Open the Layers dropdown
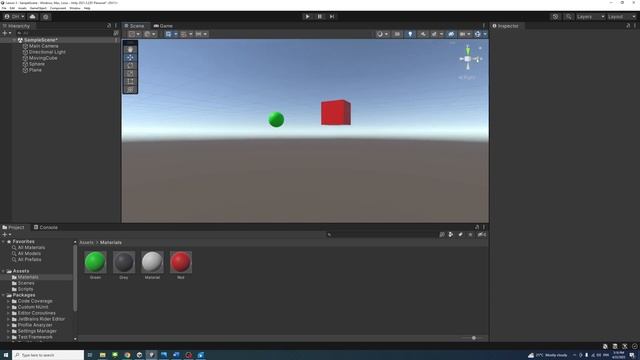The height and width of the screenshot is (360, 640). tap(590, 17)
